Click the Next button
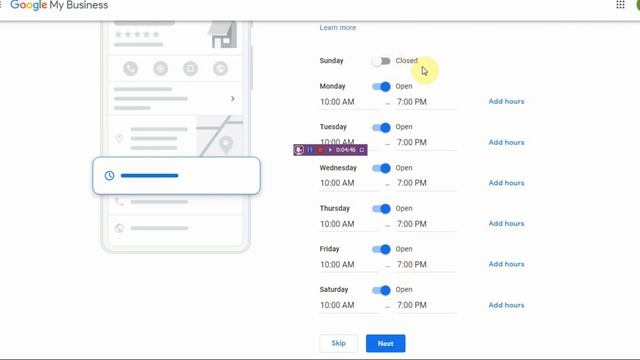This screenshot has width=640, height=360. tap(386, 343)
